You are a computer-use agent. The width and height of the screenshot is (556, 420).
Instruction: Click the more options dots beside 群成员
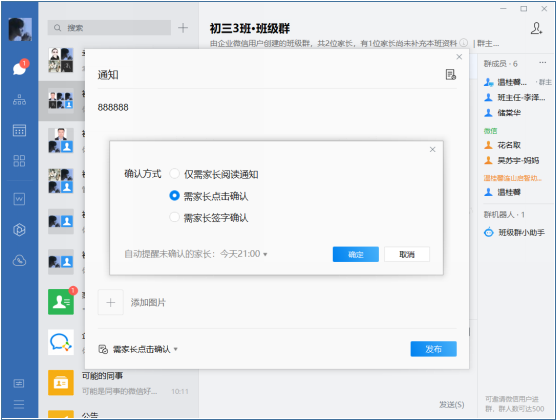pos(543,63)
